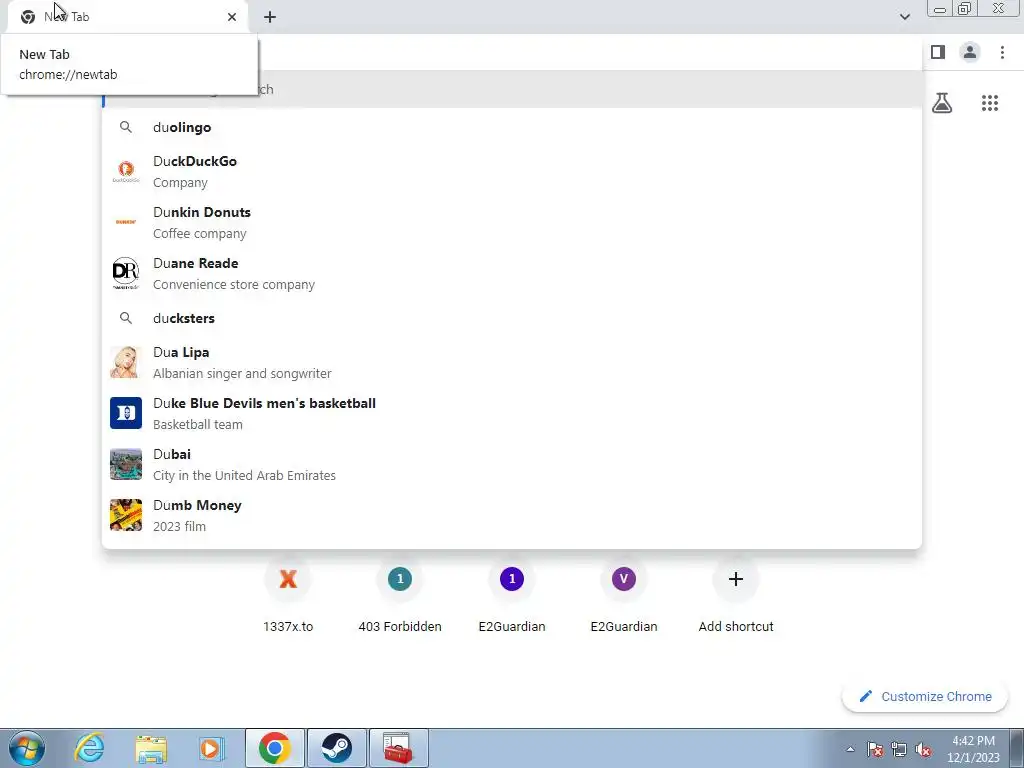The width and height of the screenshot is (1024, 768).
Task: Open the E2Guardian shortcut with blue 1 icon
Action: point(512,594)
